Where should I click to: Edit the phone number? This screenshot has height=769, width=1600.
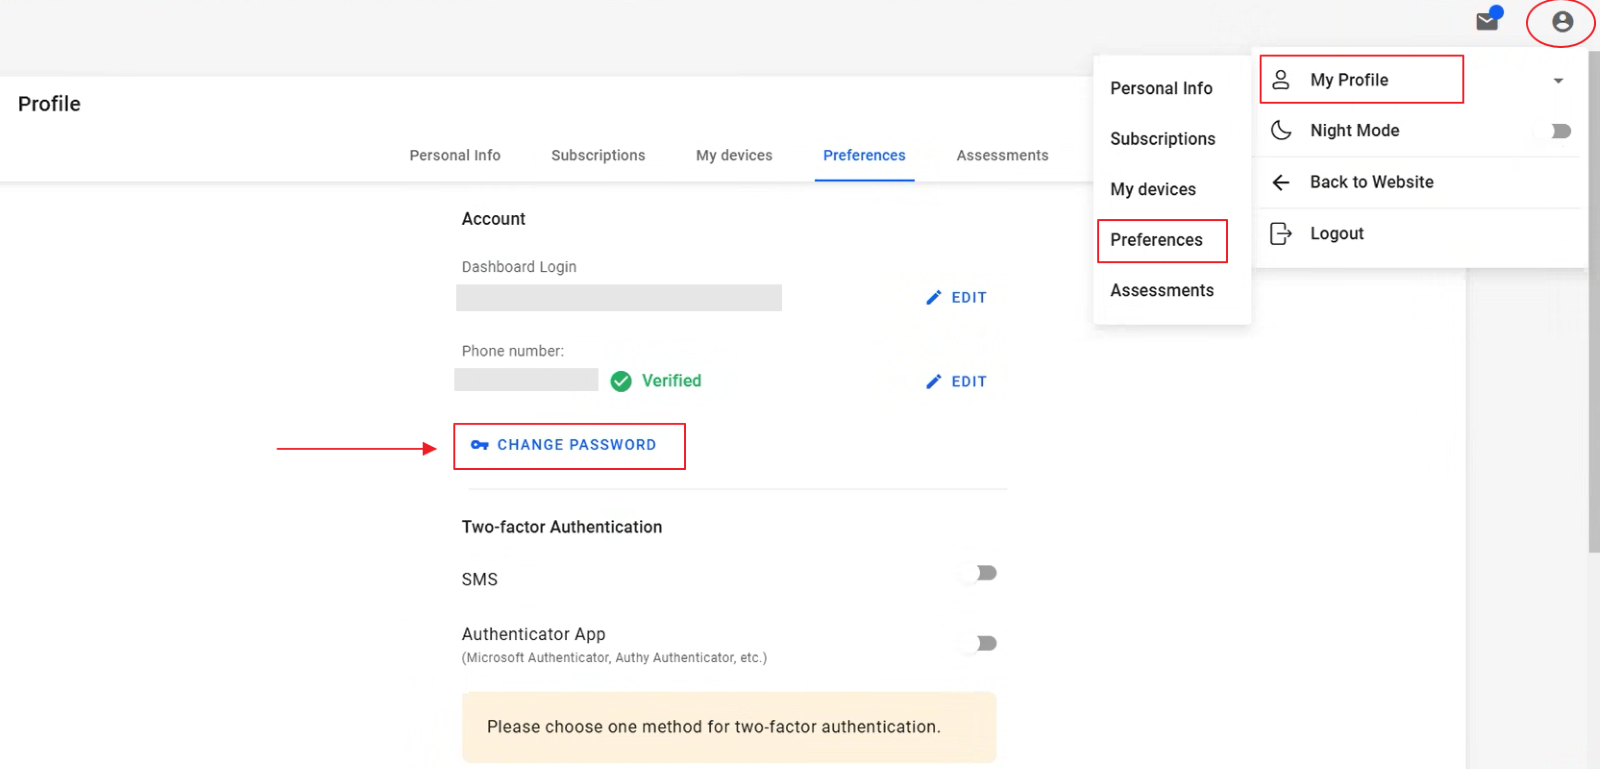(x=957, y=381)
